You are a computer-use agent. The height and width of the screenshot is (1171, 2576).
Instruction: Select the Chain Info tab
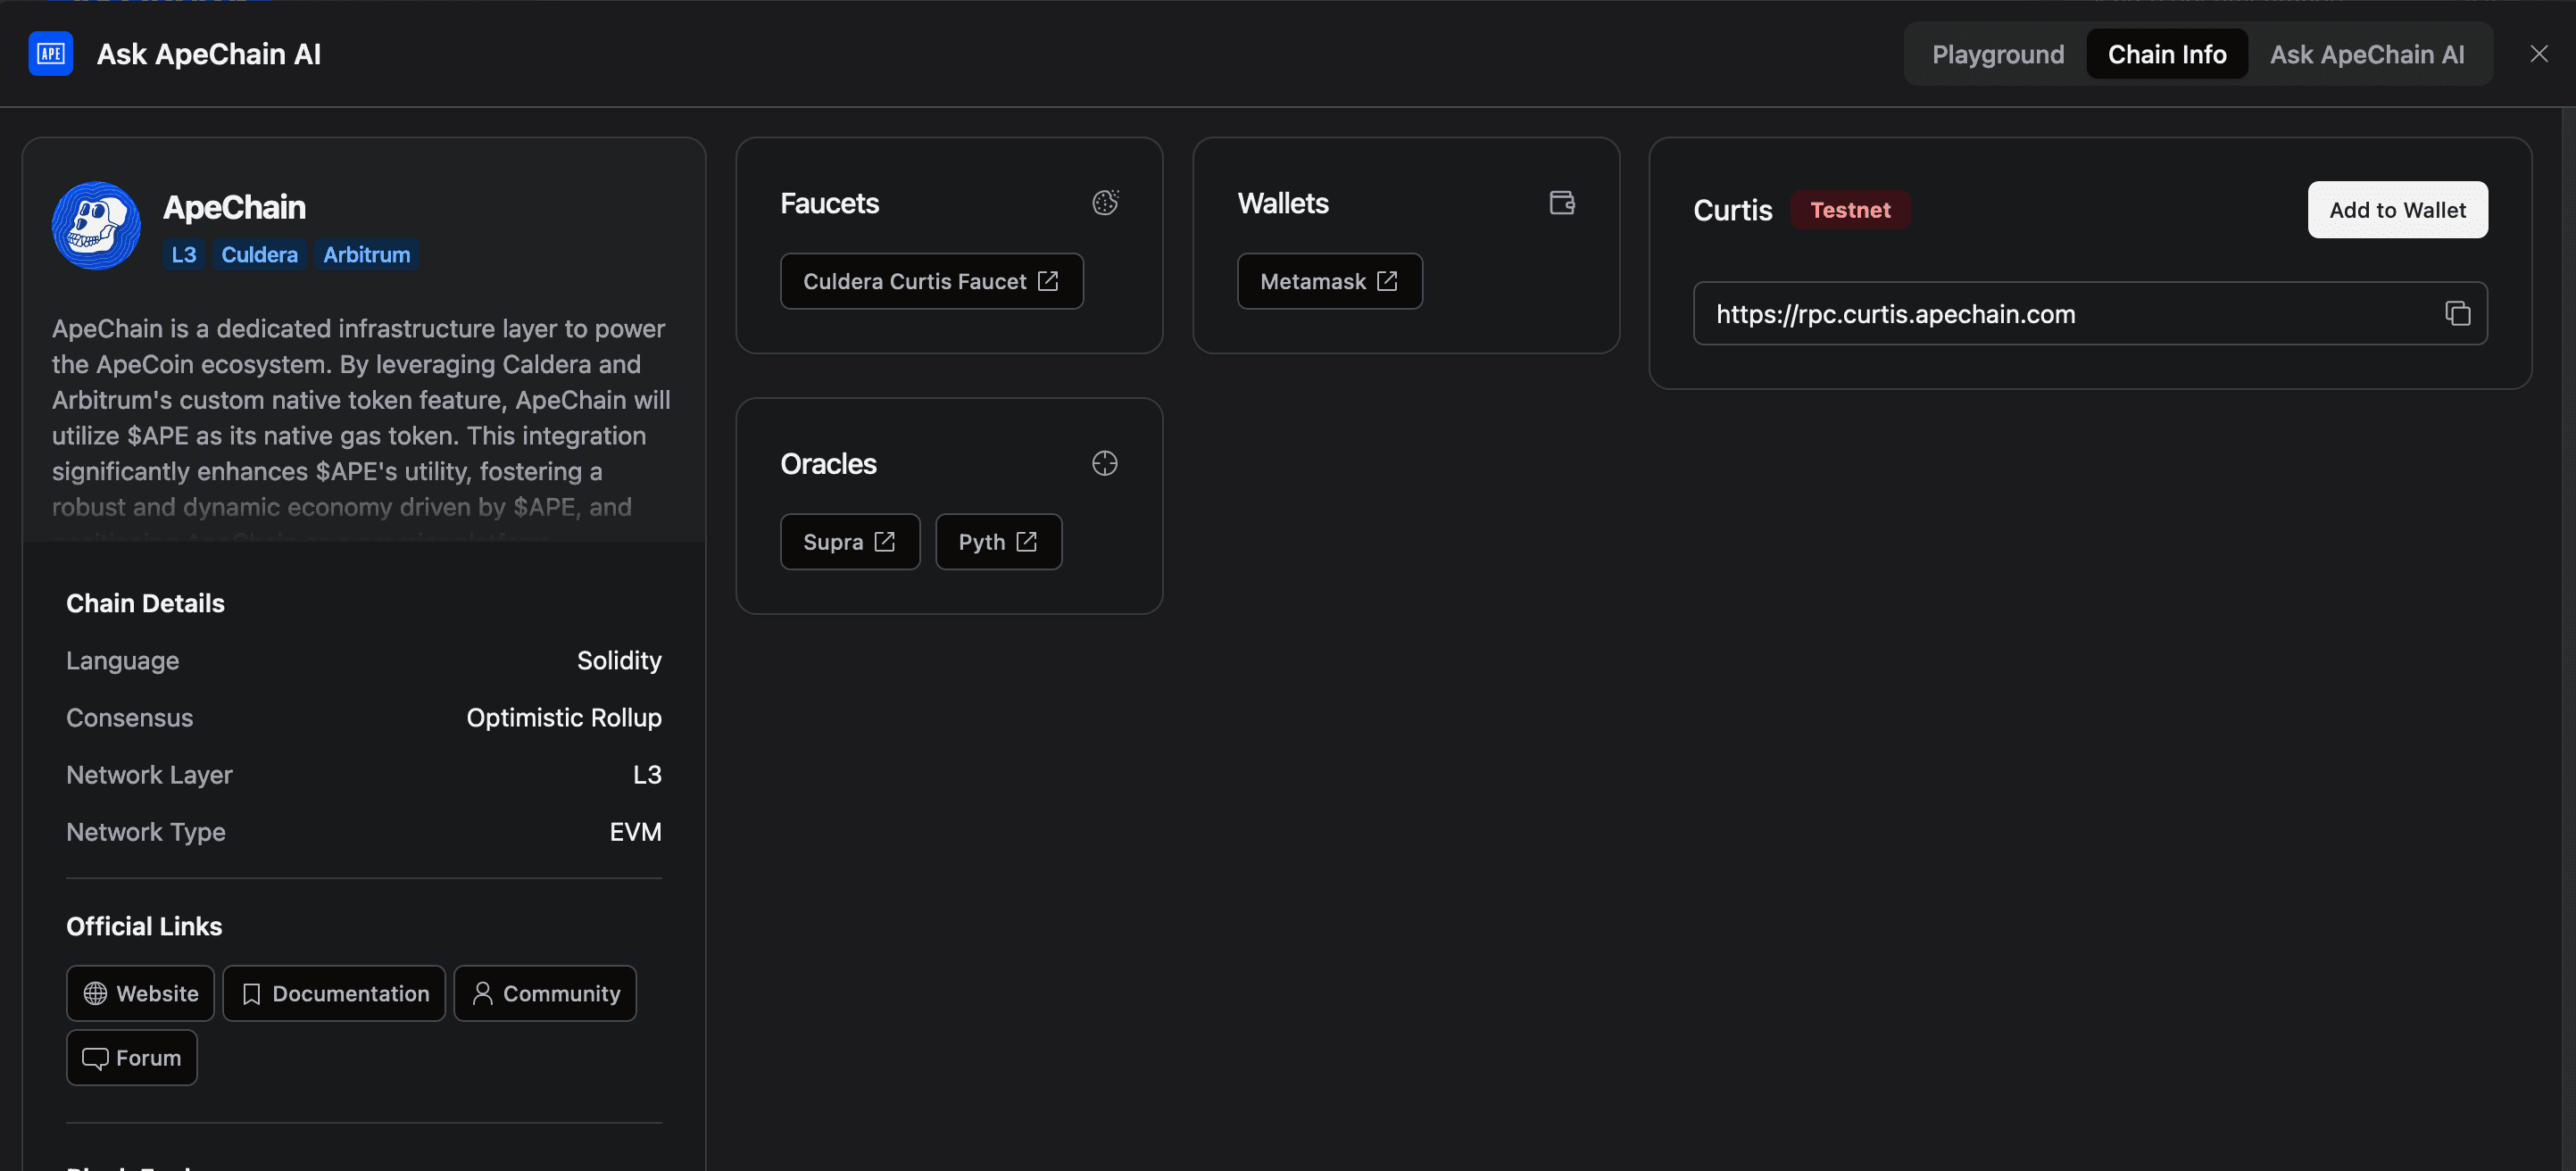pyautogui.click(x=2167, y=54)
